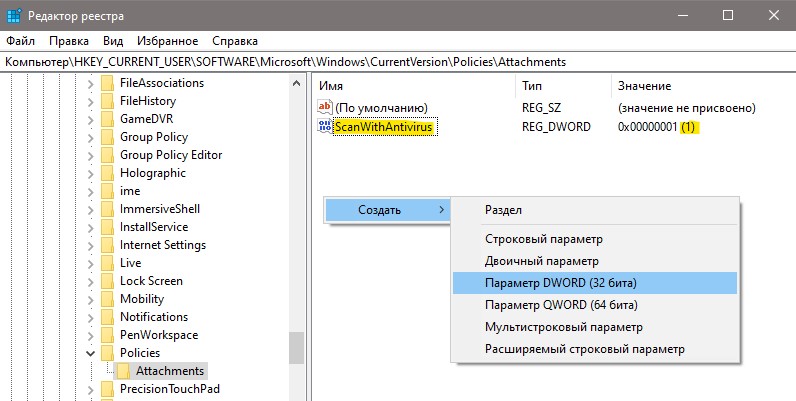Collapse the Policies key

pos(91,353)
